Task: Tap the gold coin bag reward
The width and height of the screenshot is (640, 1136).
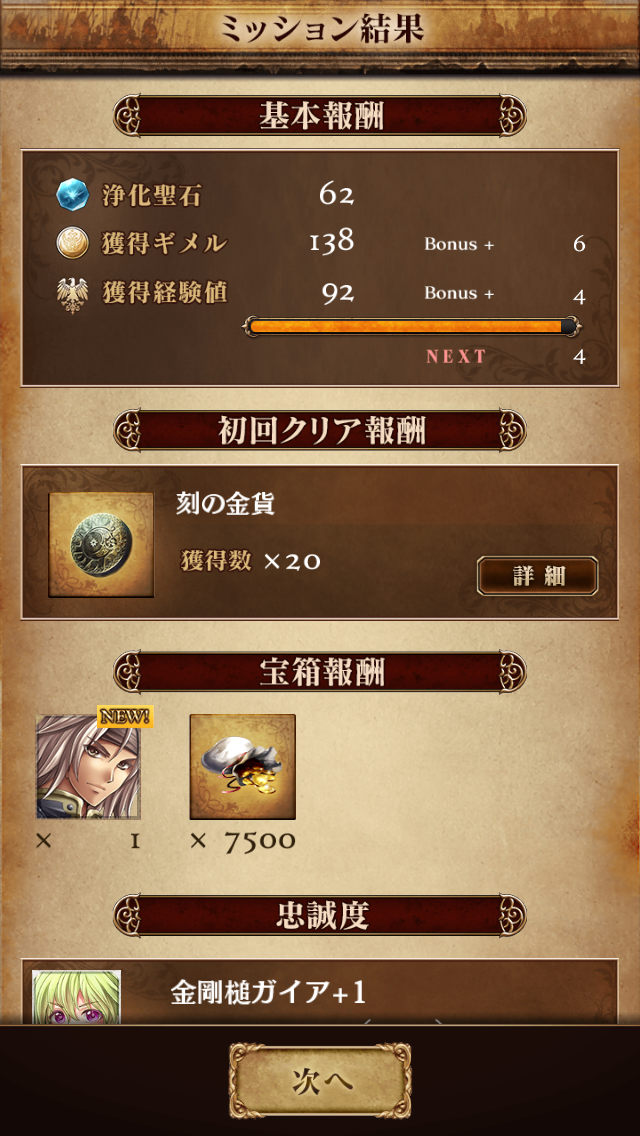Action: [243, 767]
